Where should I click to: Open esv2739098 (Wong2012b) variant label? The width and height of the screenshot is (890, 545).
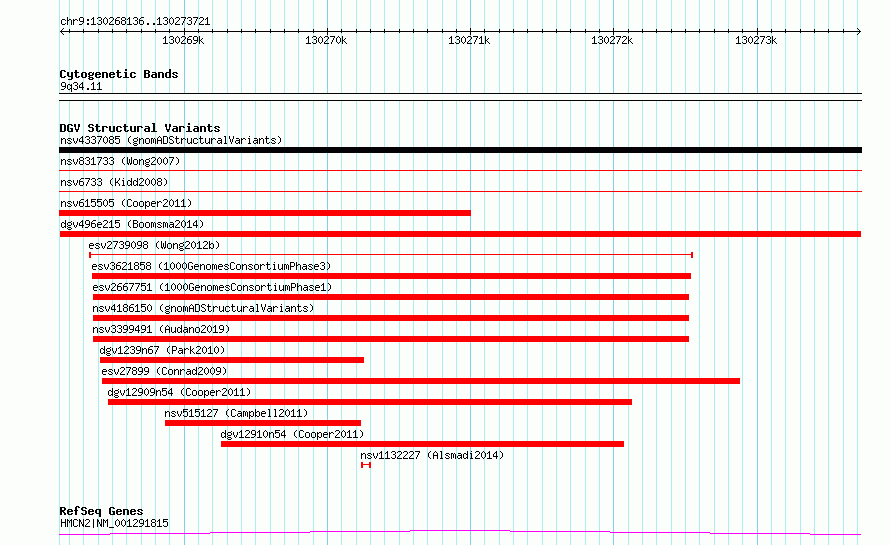pos(154,245)
